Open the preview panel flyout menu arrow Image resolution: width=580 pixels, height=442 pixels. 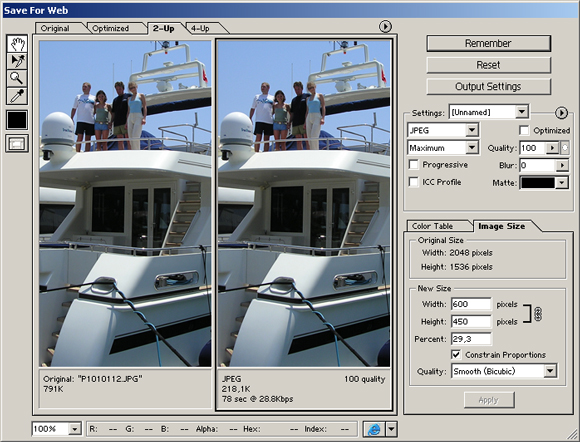[385, 27]
